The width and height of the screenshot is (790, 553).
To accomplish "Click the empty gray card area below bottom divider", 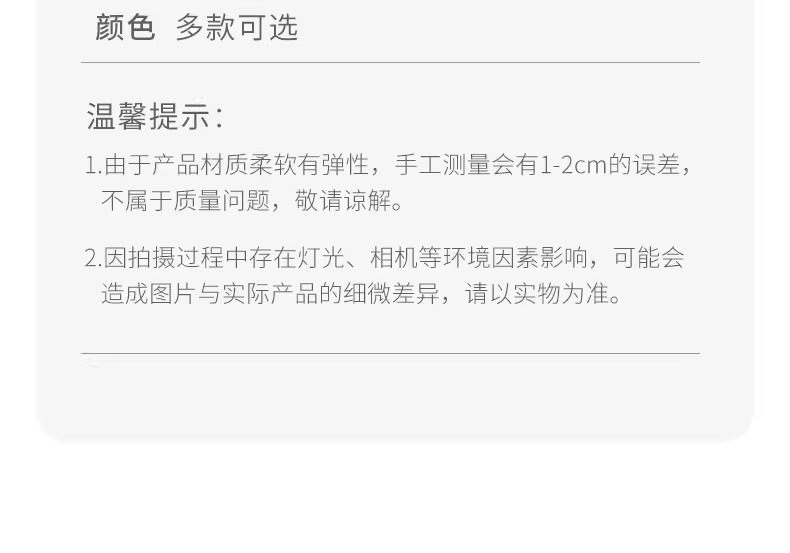I will (395, 397).
